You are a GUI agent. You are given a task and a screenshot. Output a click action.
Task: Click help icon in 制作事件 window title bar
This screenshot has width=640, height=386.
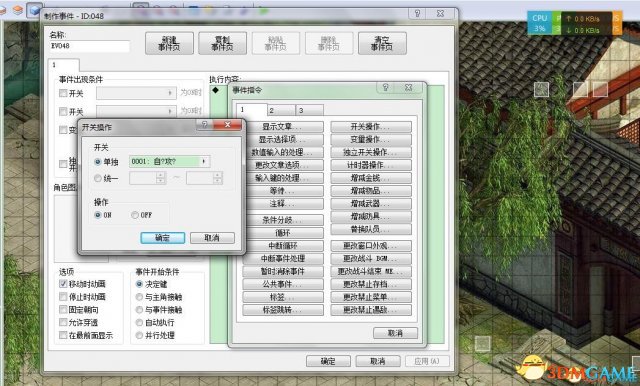click(417, 13)
